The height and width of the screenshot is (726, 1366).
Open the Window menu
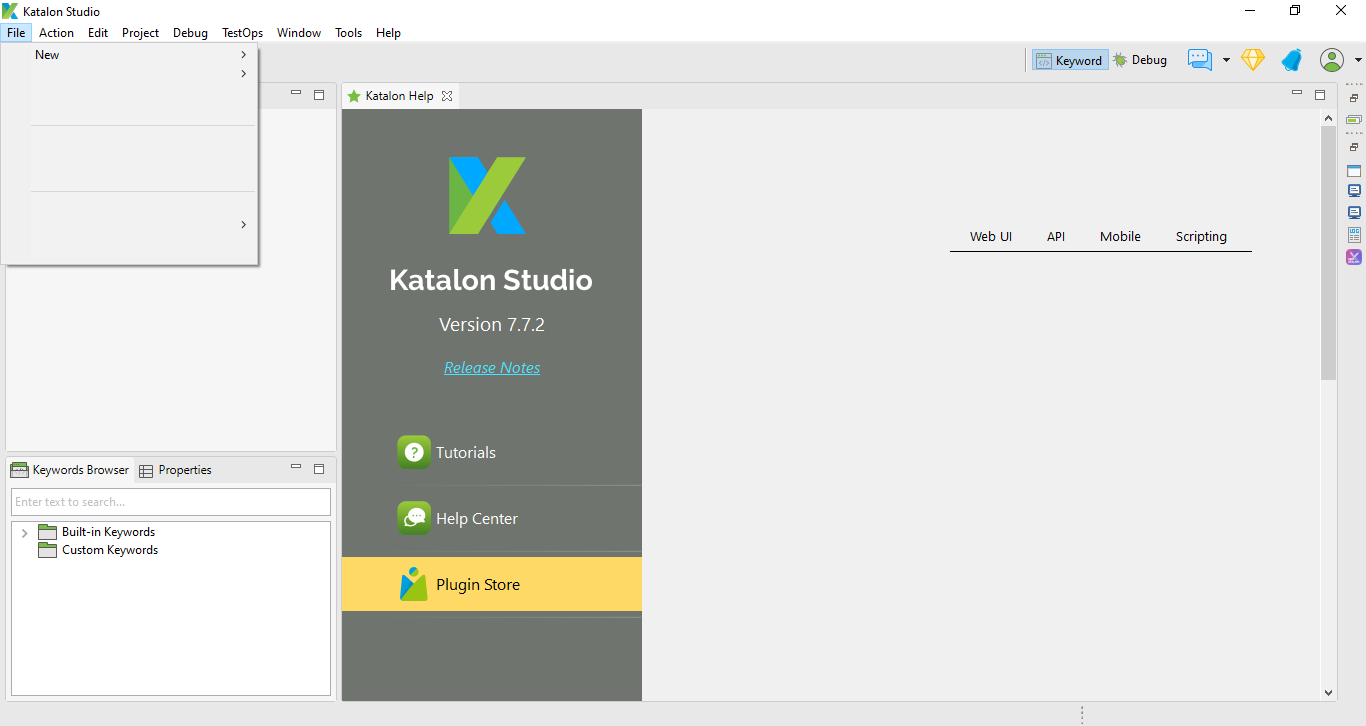299,33
